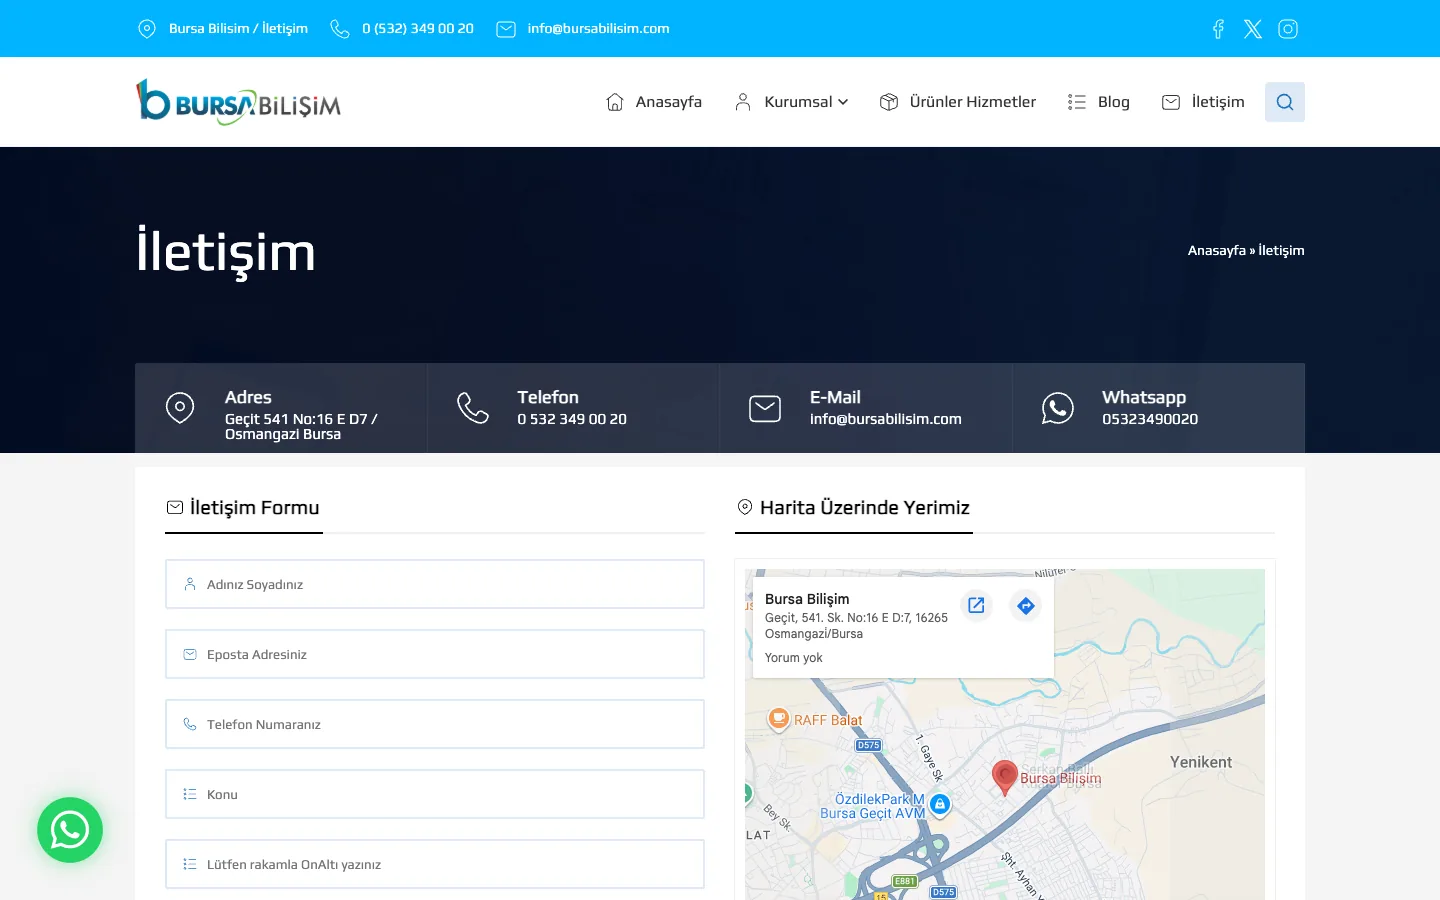Screen dimensions: 1440x900
Task: Open the X (Twitter) icon in top bar
Action: (1253, 29)
